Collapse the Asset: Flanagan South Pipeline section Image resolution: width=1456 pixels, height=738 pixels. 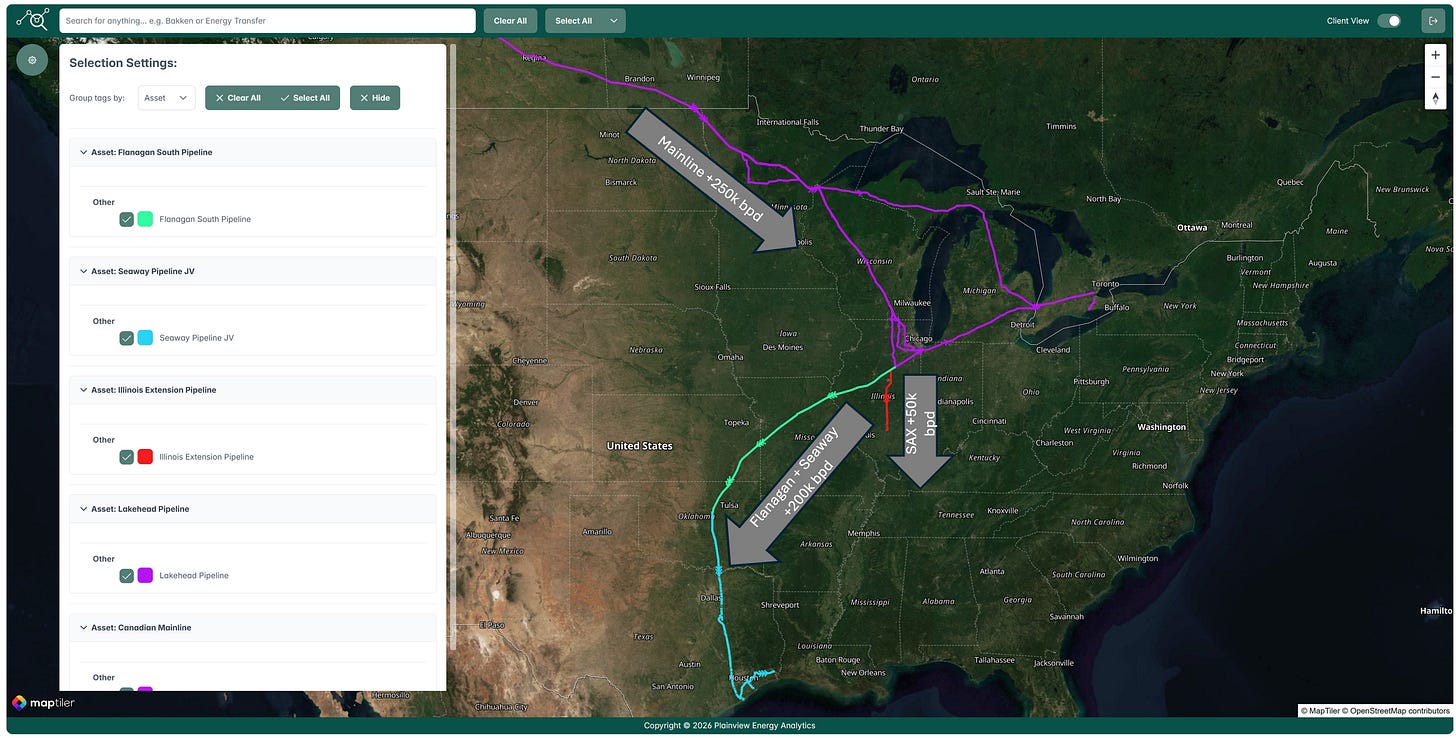(84, 152)
